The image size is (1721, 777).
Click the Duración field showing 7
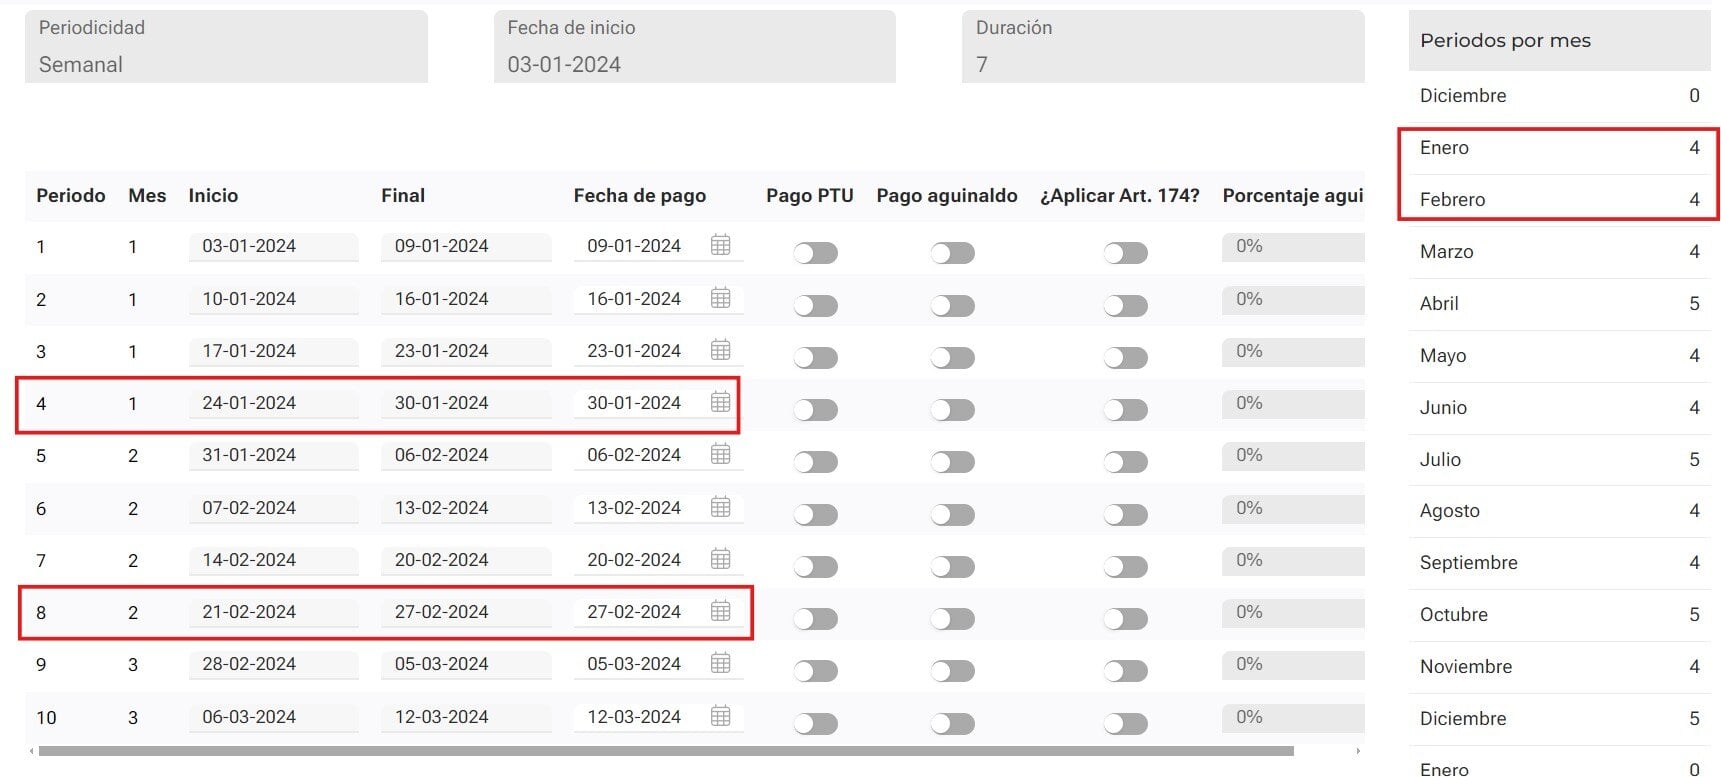pyautogui.click(x=1163, y=47)
